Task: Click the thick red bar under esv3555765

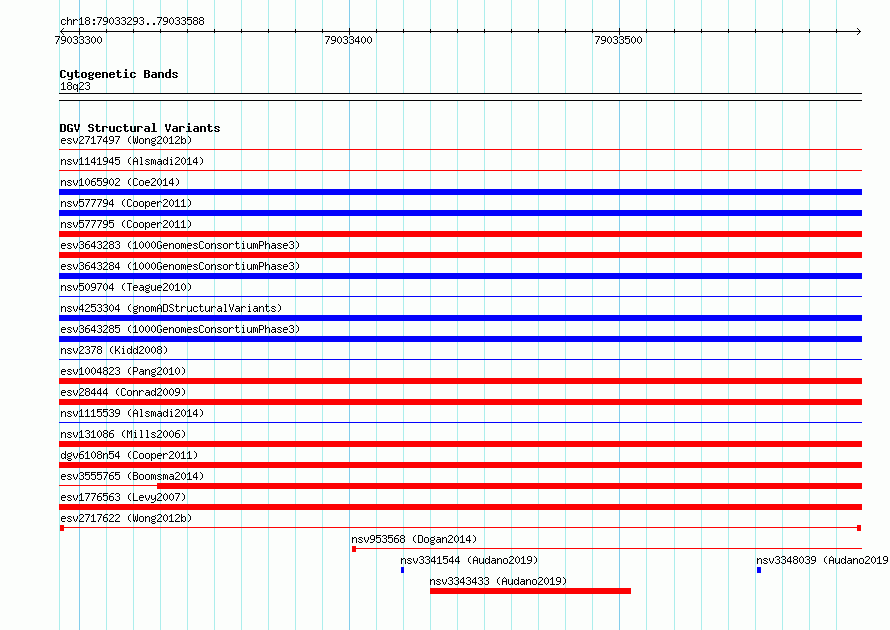Action: click(509, 486)
